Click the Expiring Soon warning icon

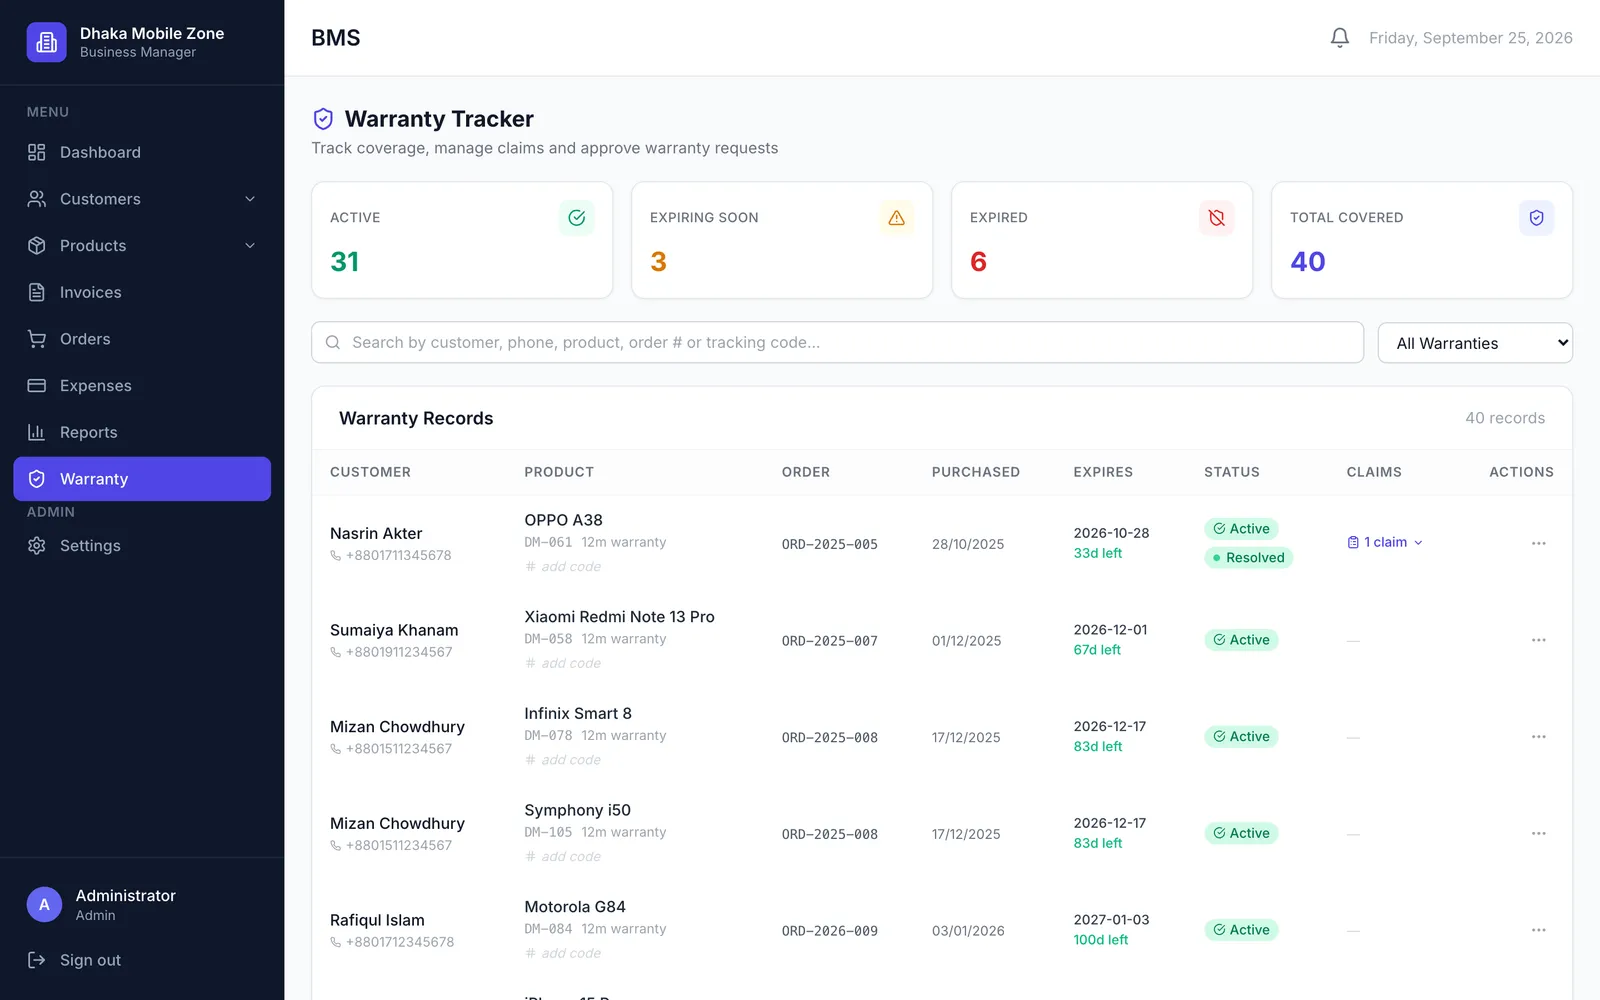point(897,218)
